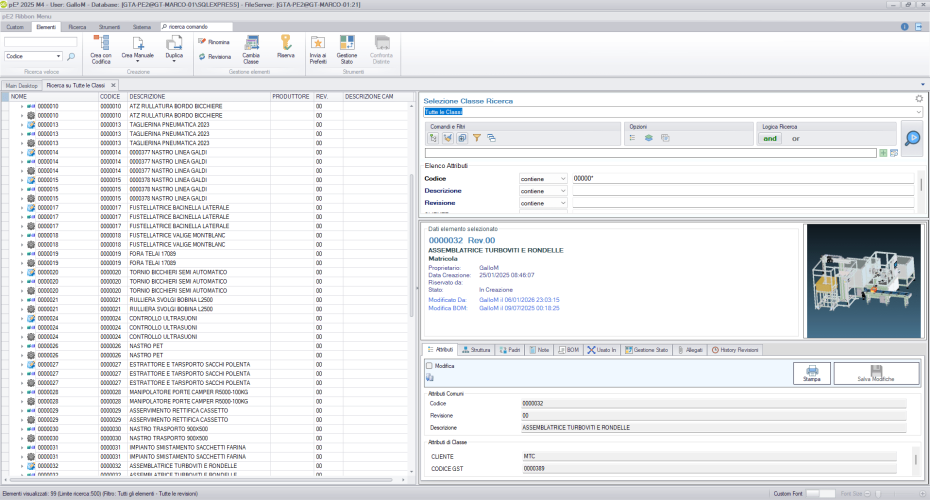Screen dimensions: 930x500
Task: Click the Cambia Classe icon
Action: pyautogui.click(x=252, y=43)
